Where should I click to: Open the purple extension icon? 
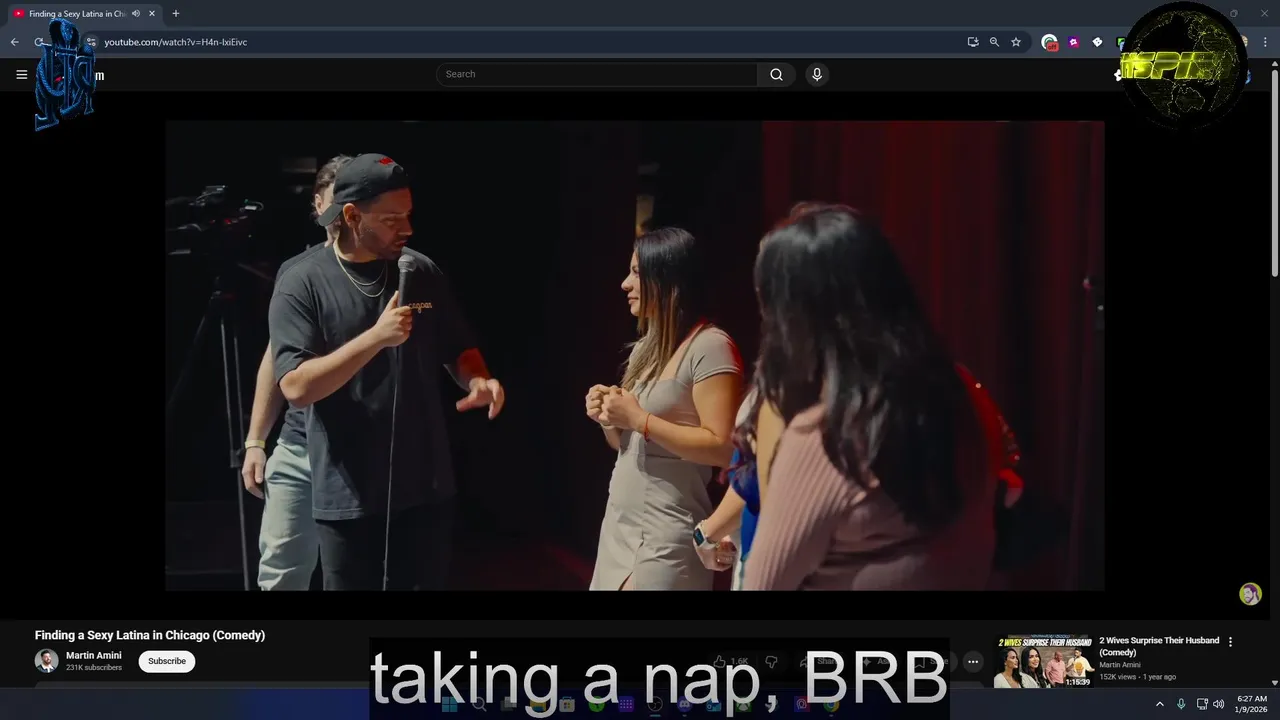tap(1073, 42)
